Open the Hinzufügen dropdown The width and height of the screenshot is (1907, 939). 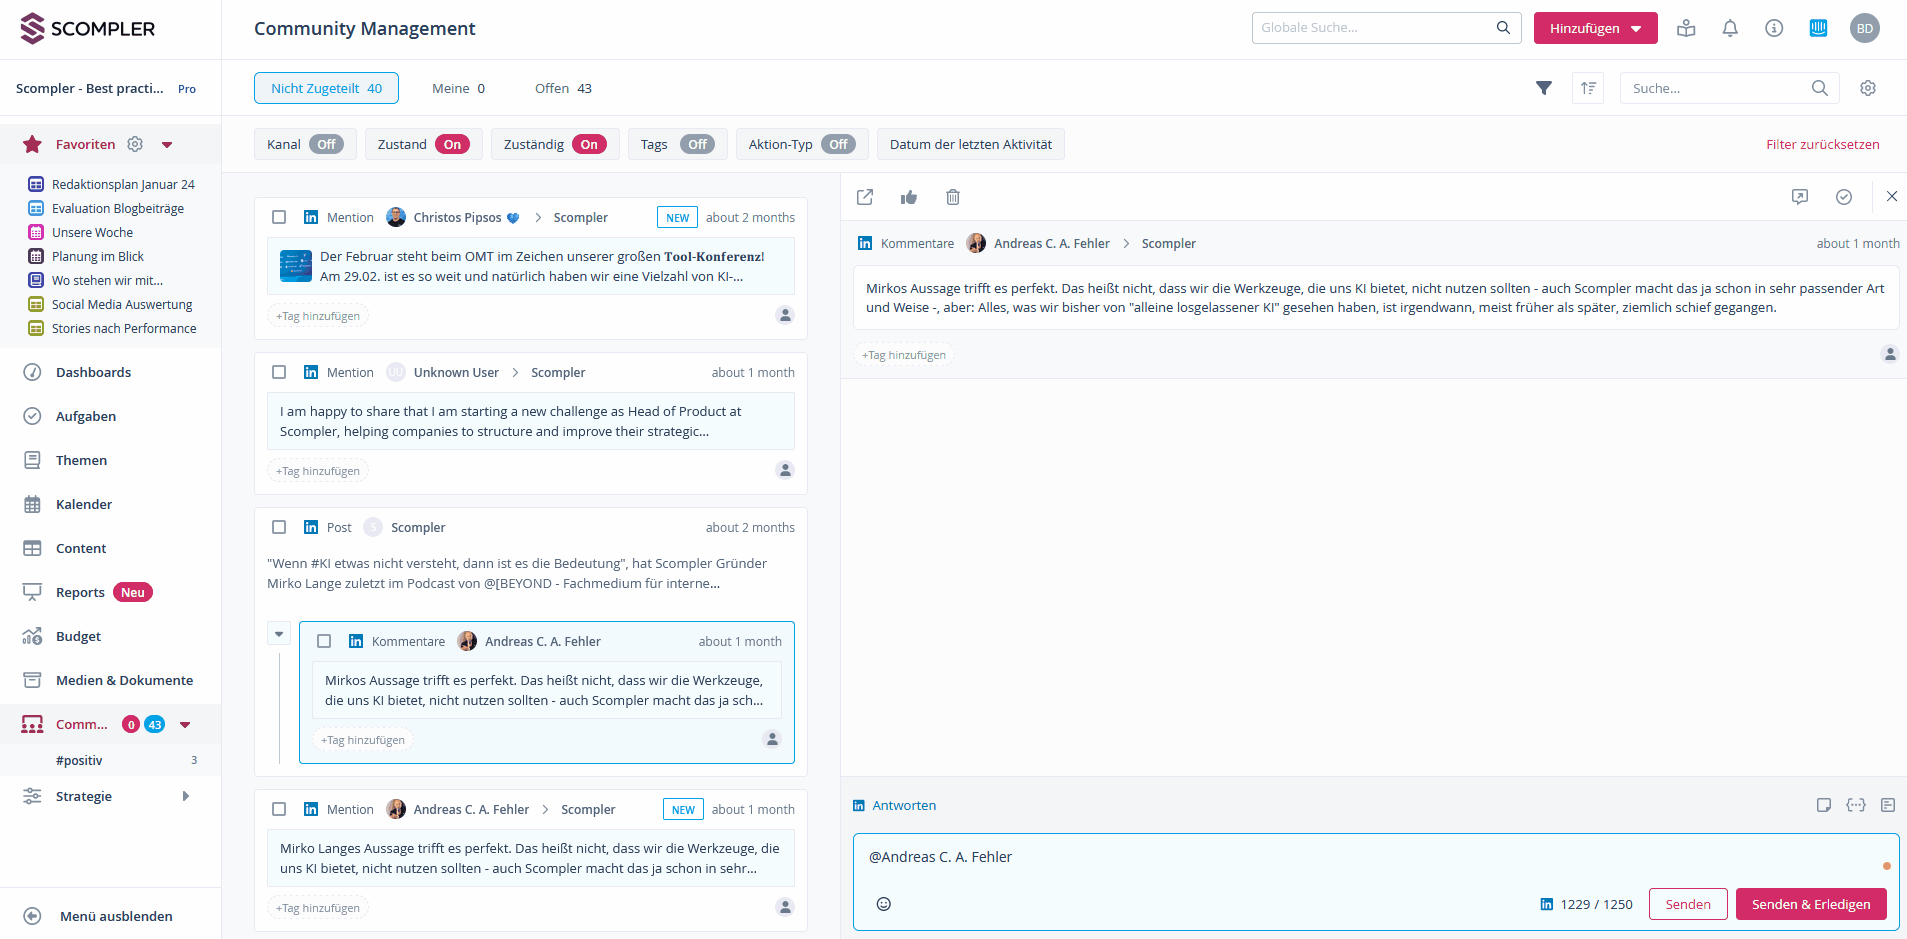click(x=1594, y=28)
